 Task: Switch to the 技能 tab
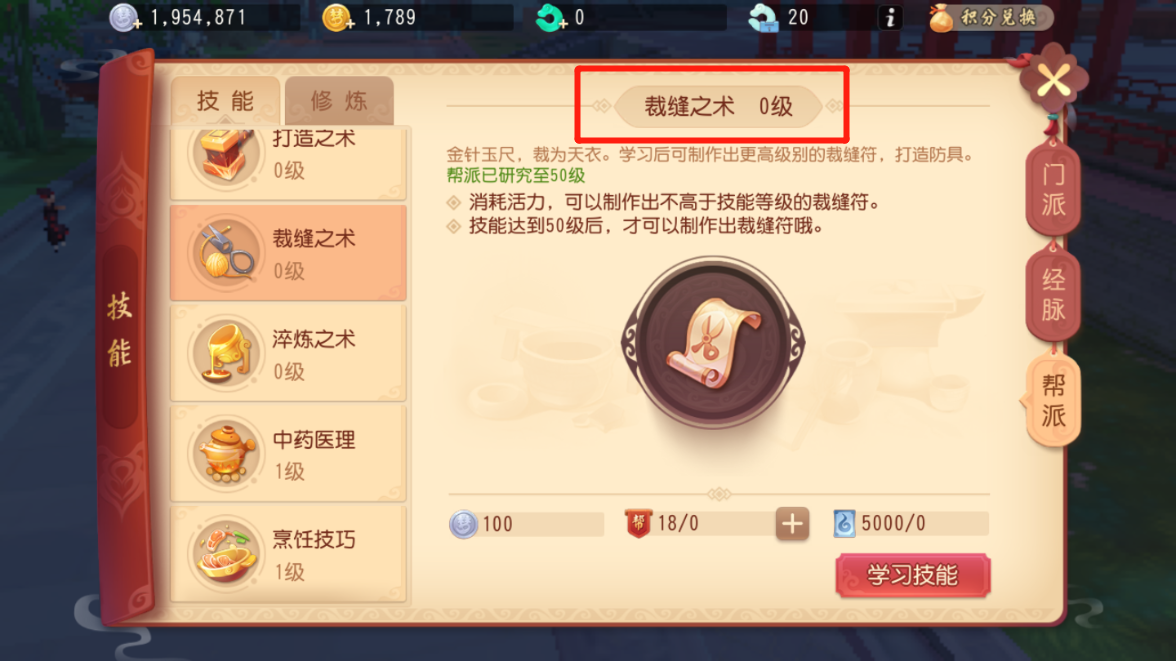click(x=225, y=101)
